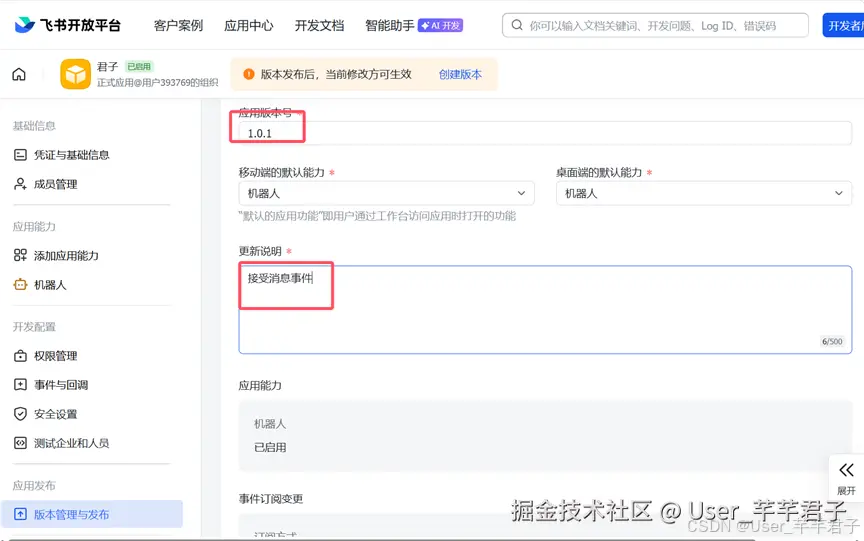Click the AI 开发 badge
This screenshot has height=541, width=864.
coord(440,25)
